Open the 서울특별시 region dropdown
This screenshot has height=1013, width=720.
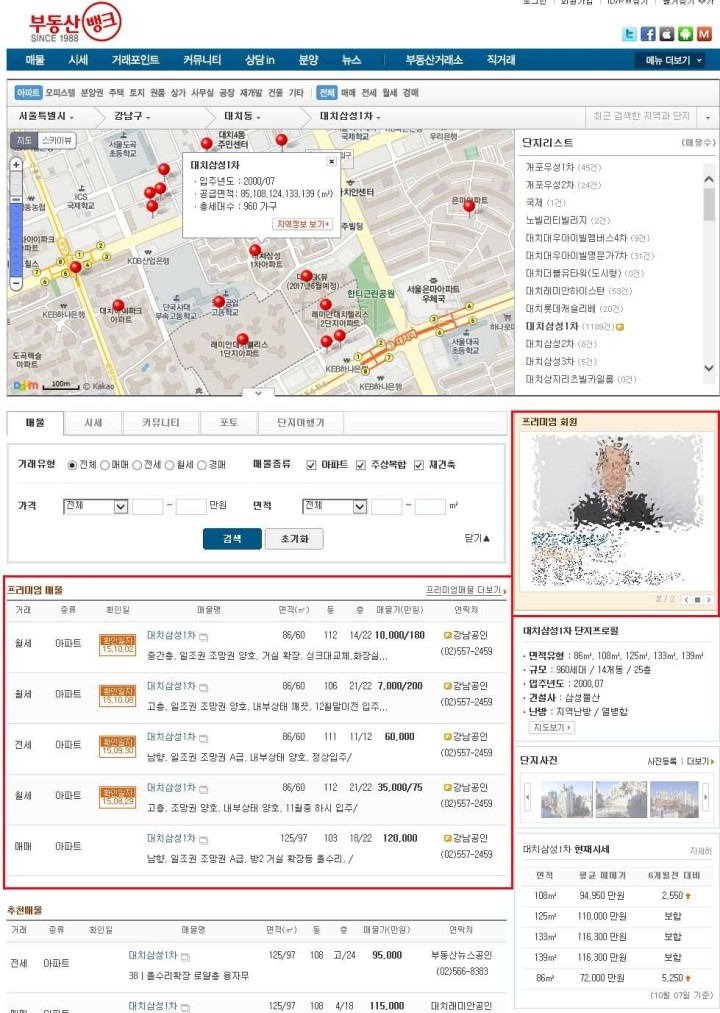pyautogui.click(x=47, y=116)
